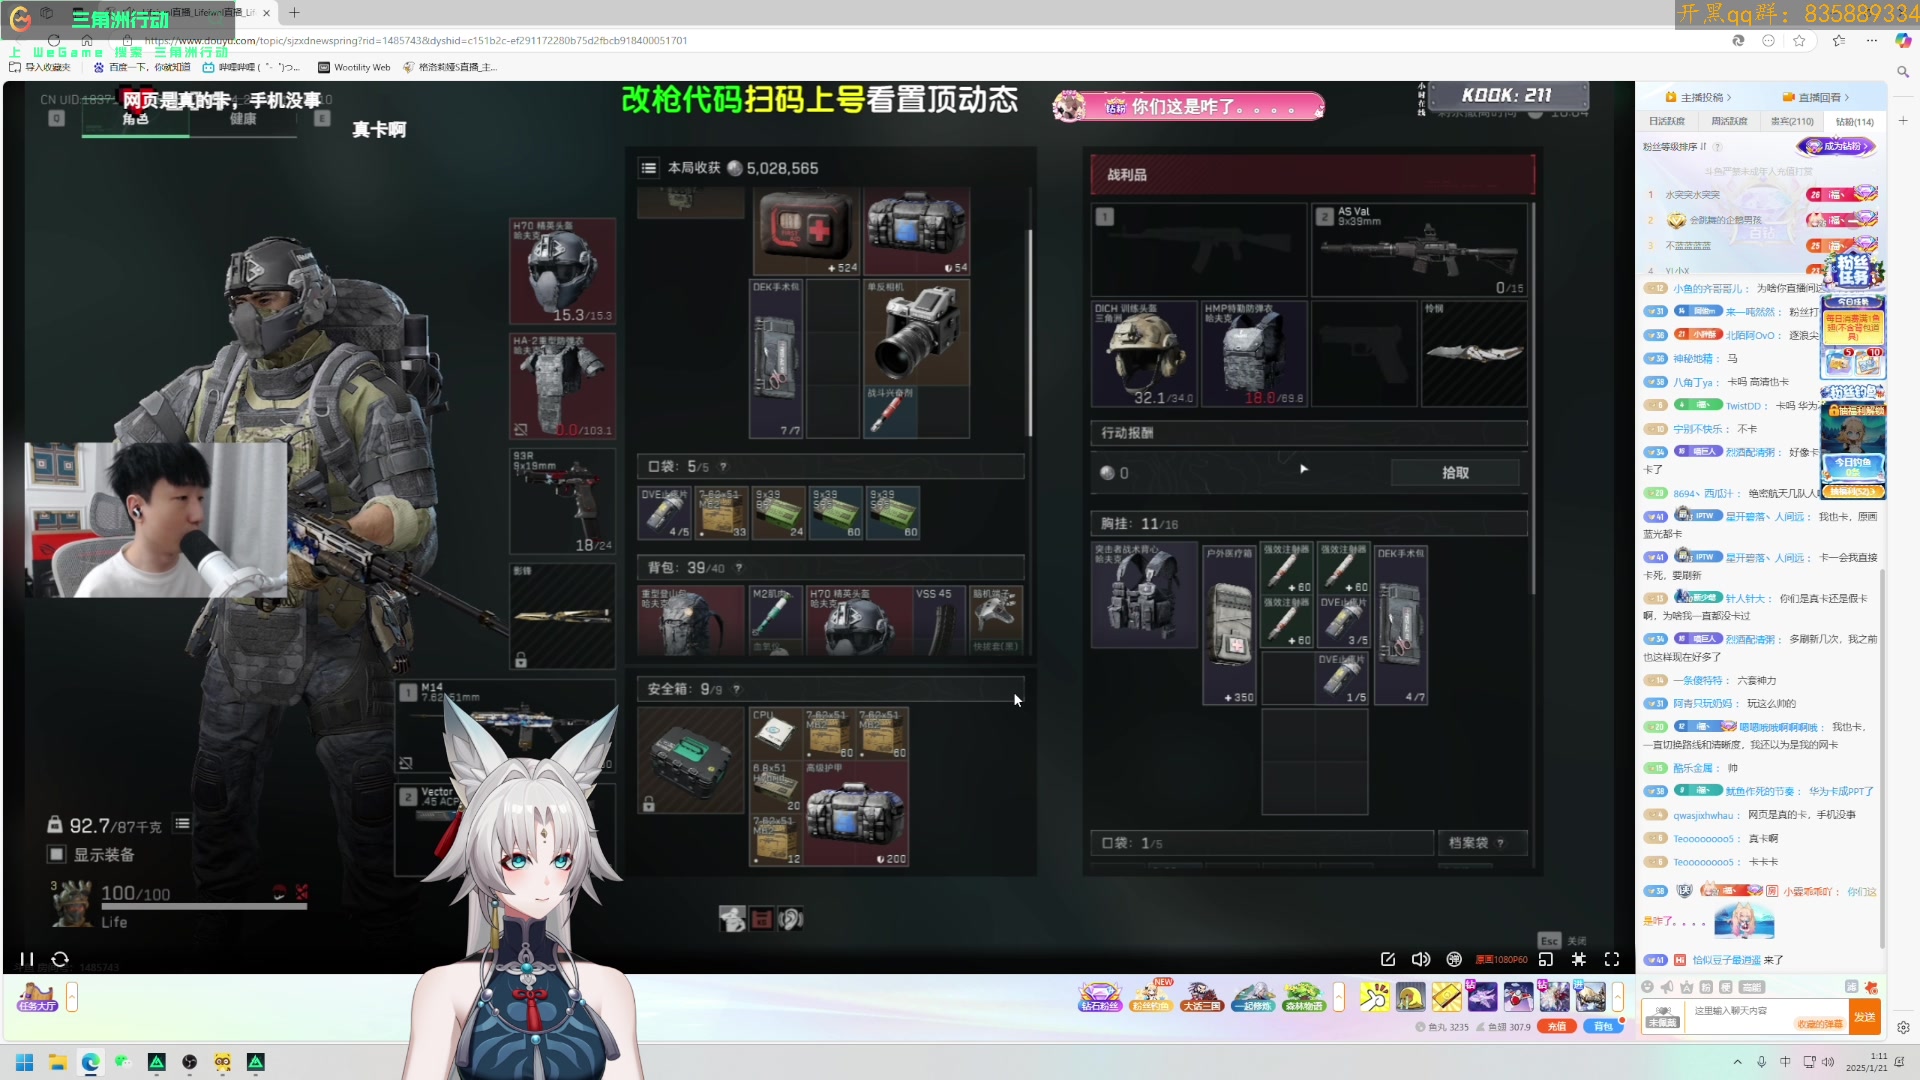Viewport: 1920px width, 1080px height.
Task: Send the purple airplane gift
Action: (x=1482, y=996)
